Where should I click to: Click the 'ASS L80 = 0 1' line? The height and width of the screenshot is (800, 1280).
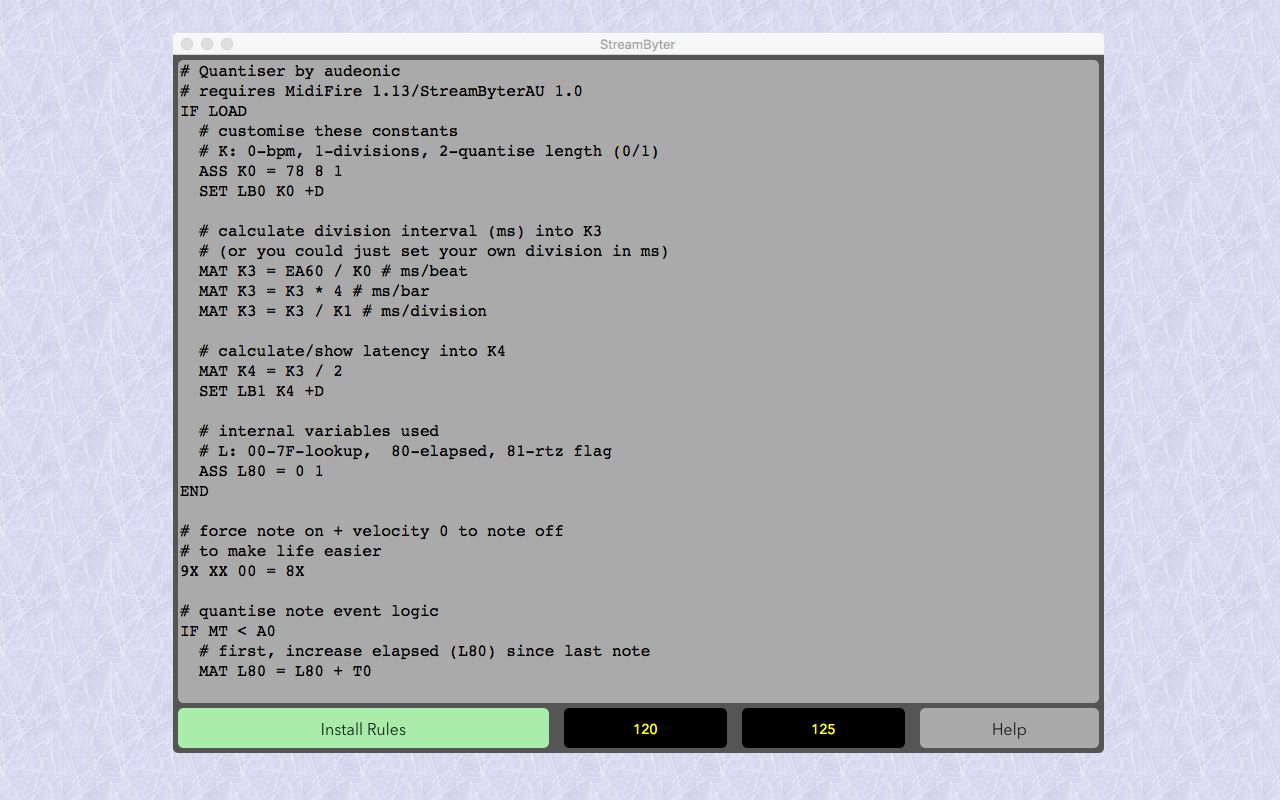click(x=261, y=471)
